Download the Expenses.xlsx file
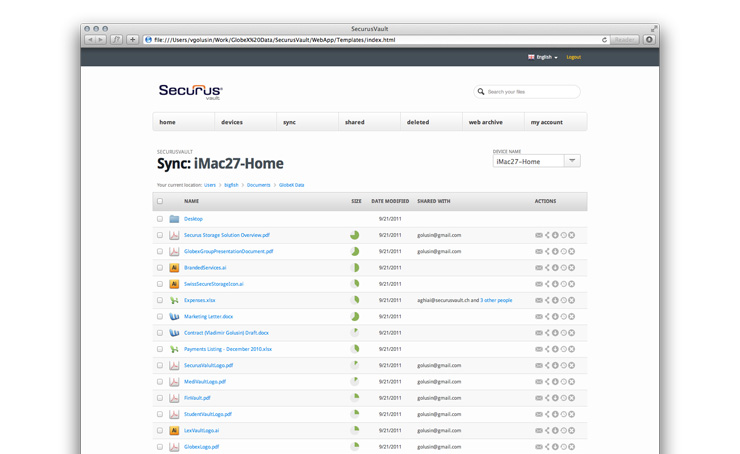Viewport: 740px width, 454px height. (555, 300)
